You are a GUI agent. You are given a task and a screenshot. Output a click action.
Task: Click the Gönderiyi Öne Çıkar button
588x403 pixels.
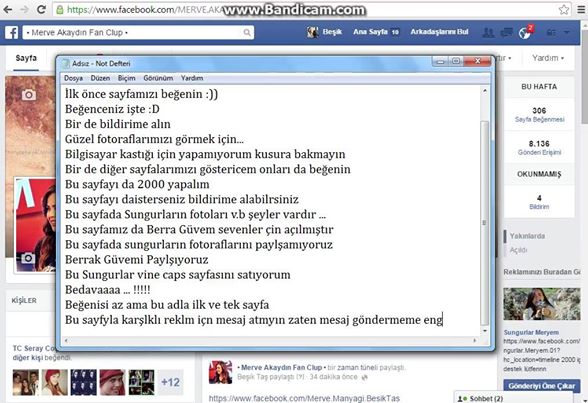coord(542,386)
